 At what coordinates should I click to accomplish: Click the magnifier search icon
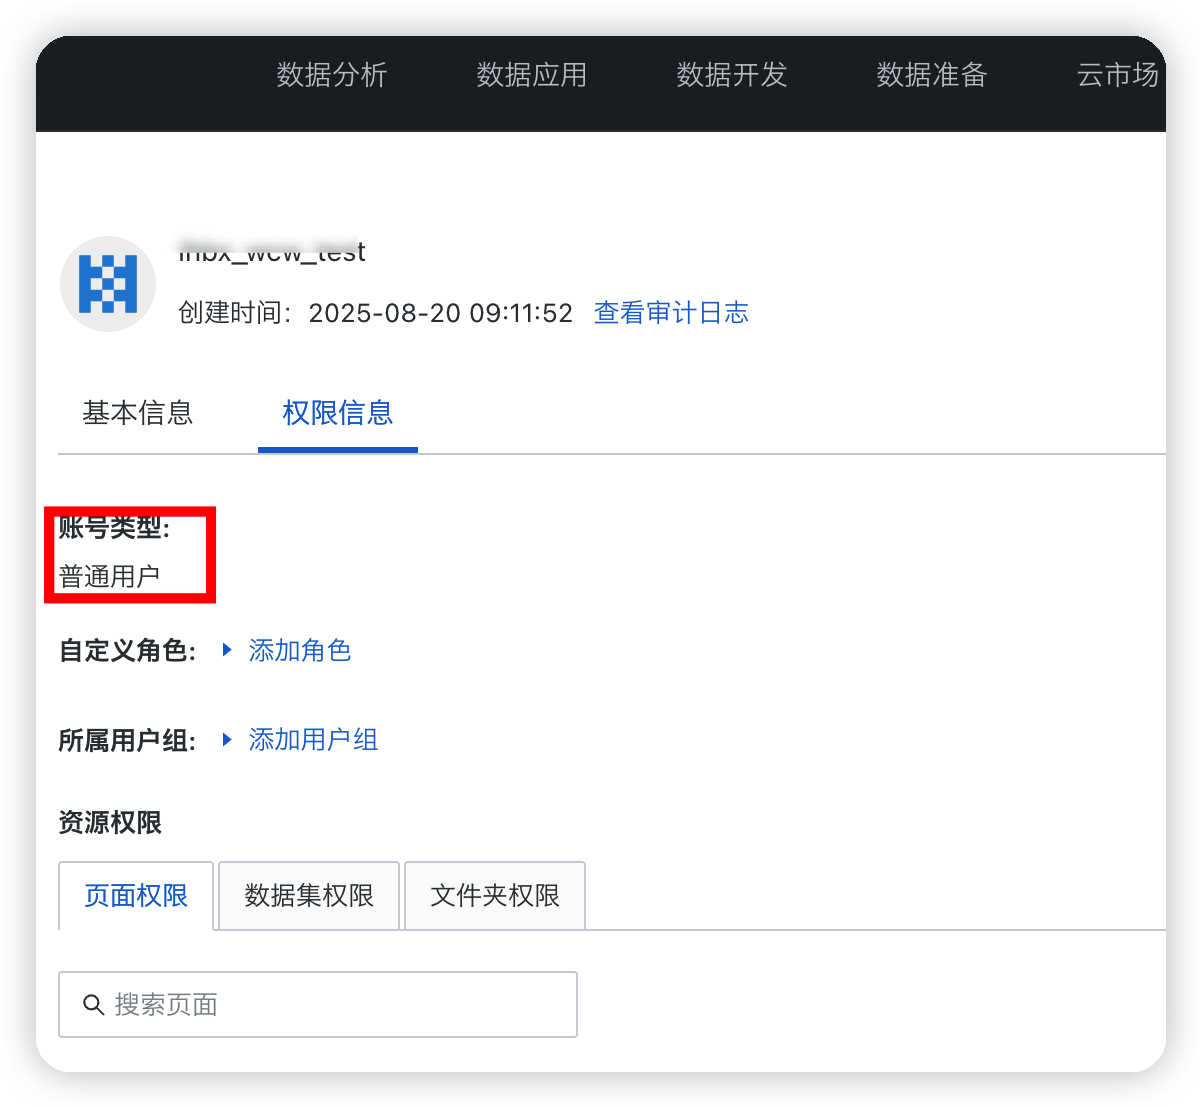[93, 1005]
